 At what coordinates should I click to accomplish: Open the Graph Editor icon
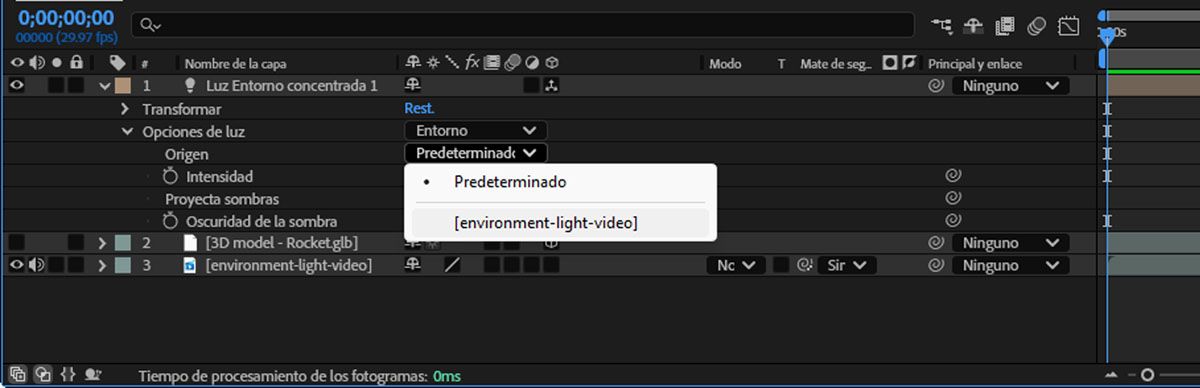pos(1069,26)
